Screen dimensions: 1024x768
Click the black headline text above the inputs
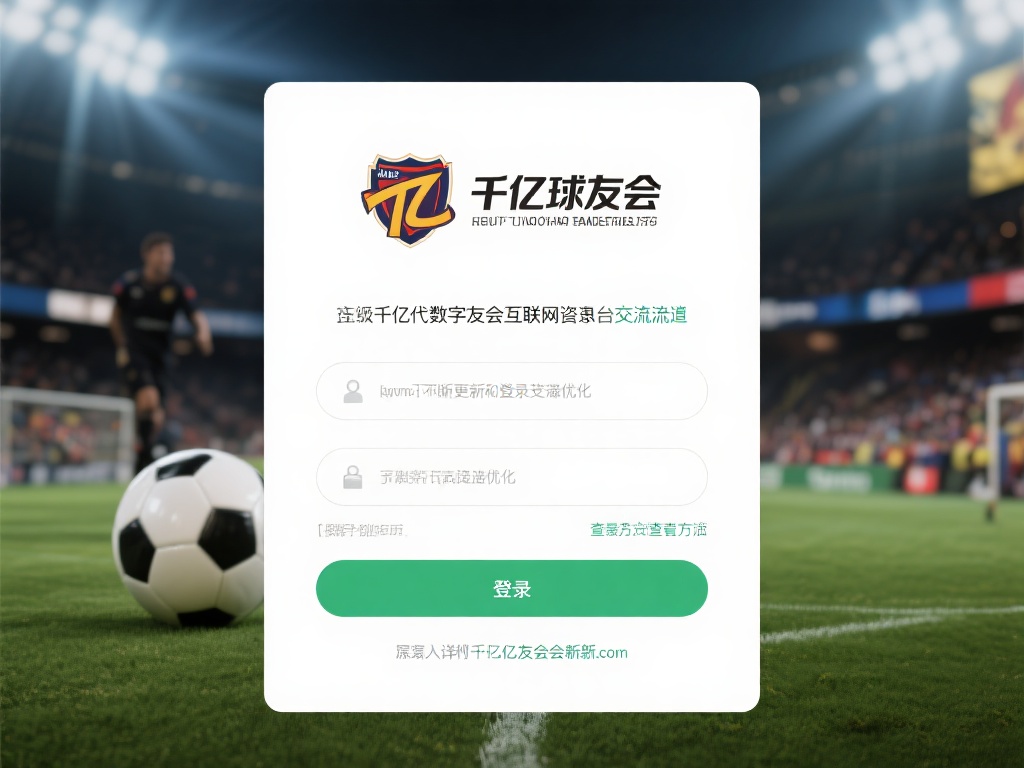(475, 315)
